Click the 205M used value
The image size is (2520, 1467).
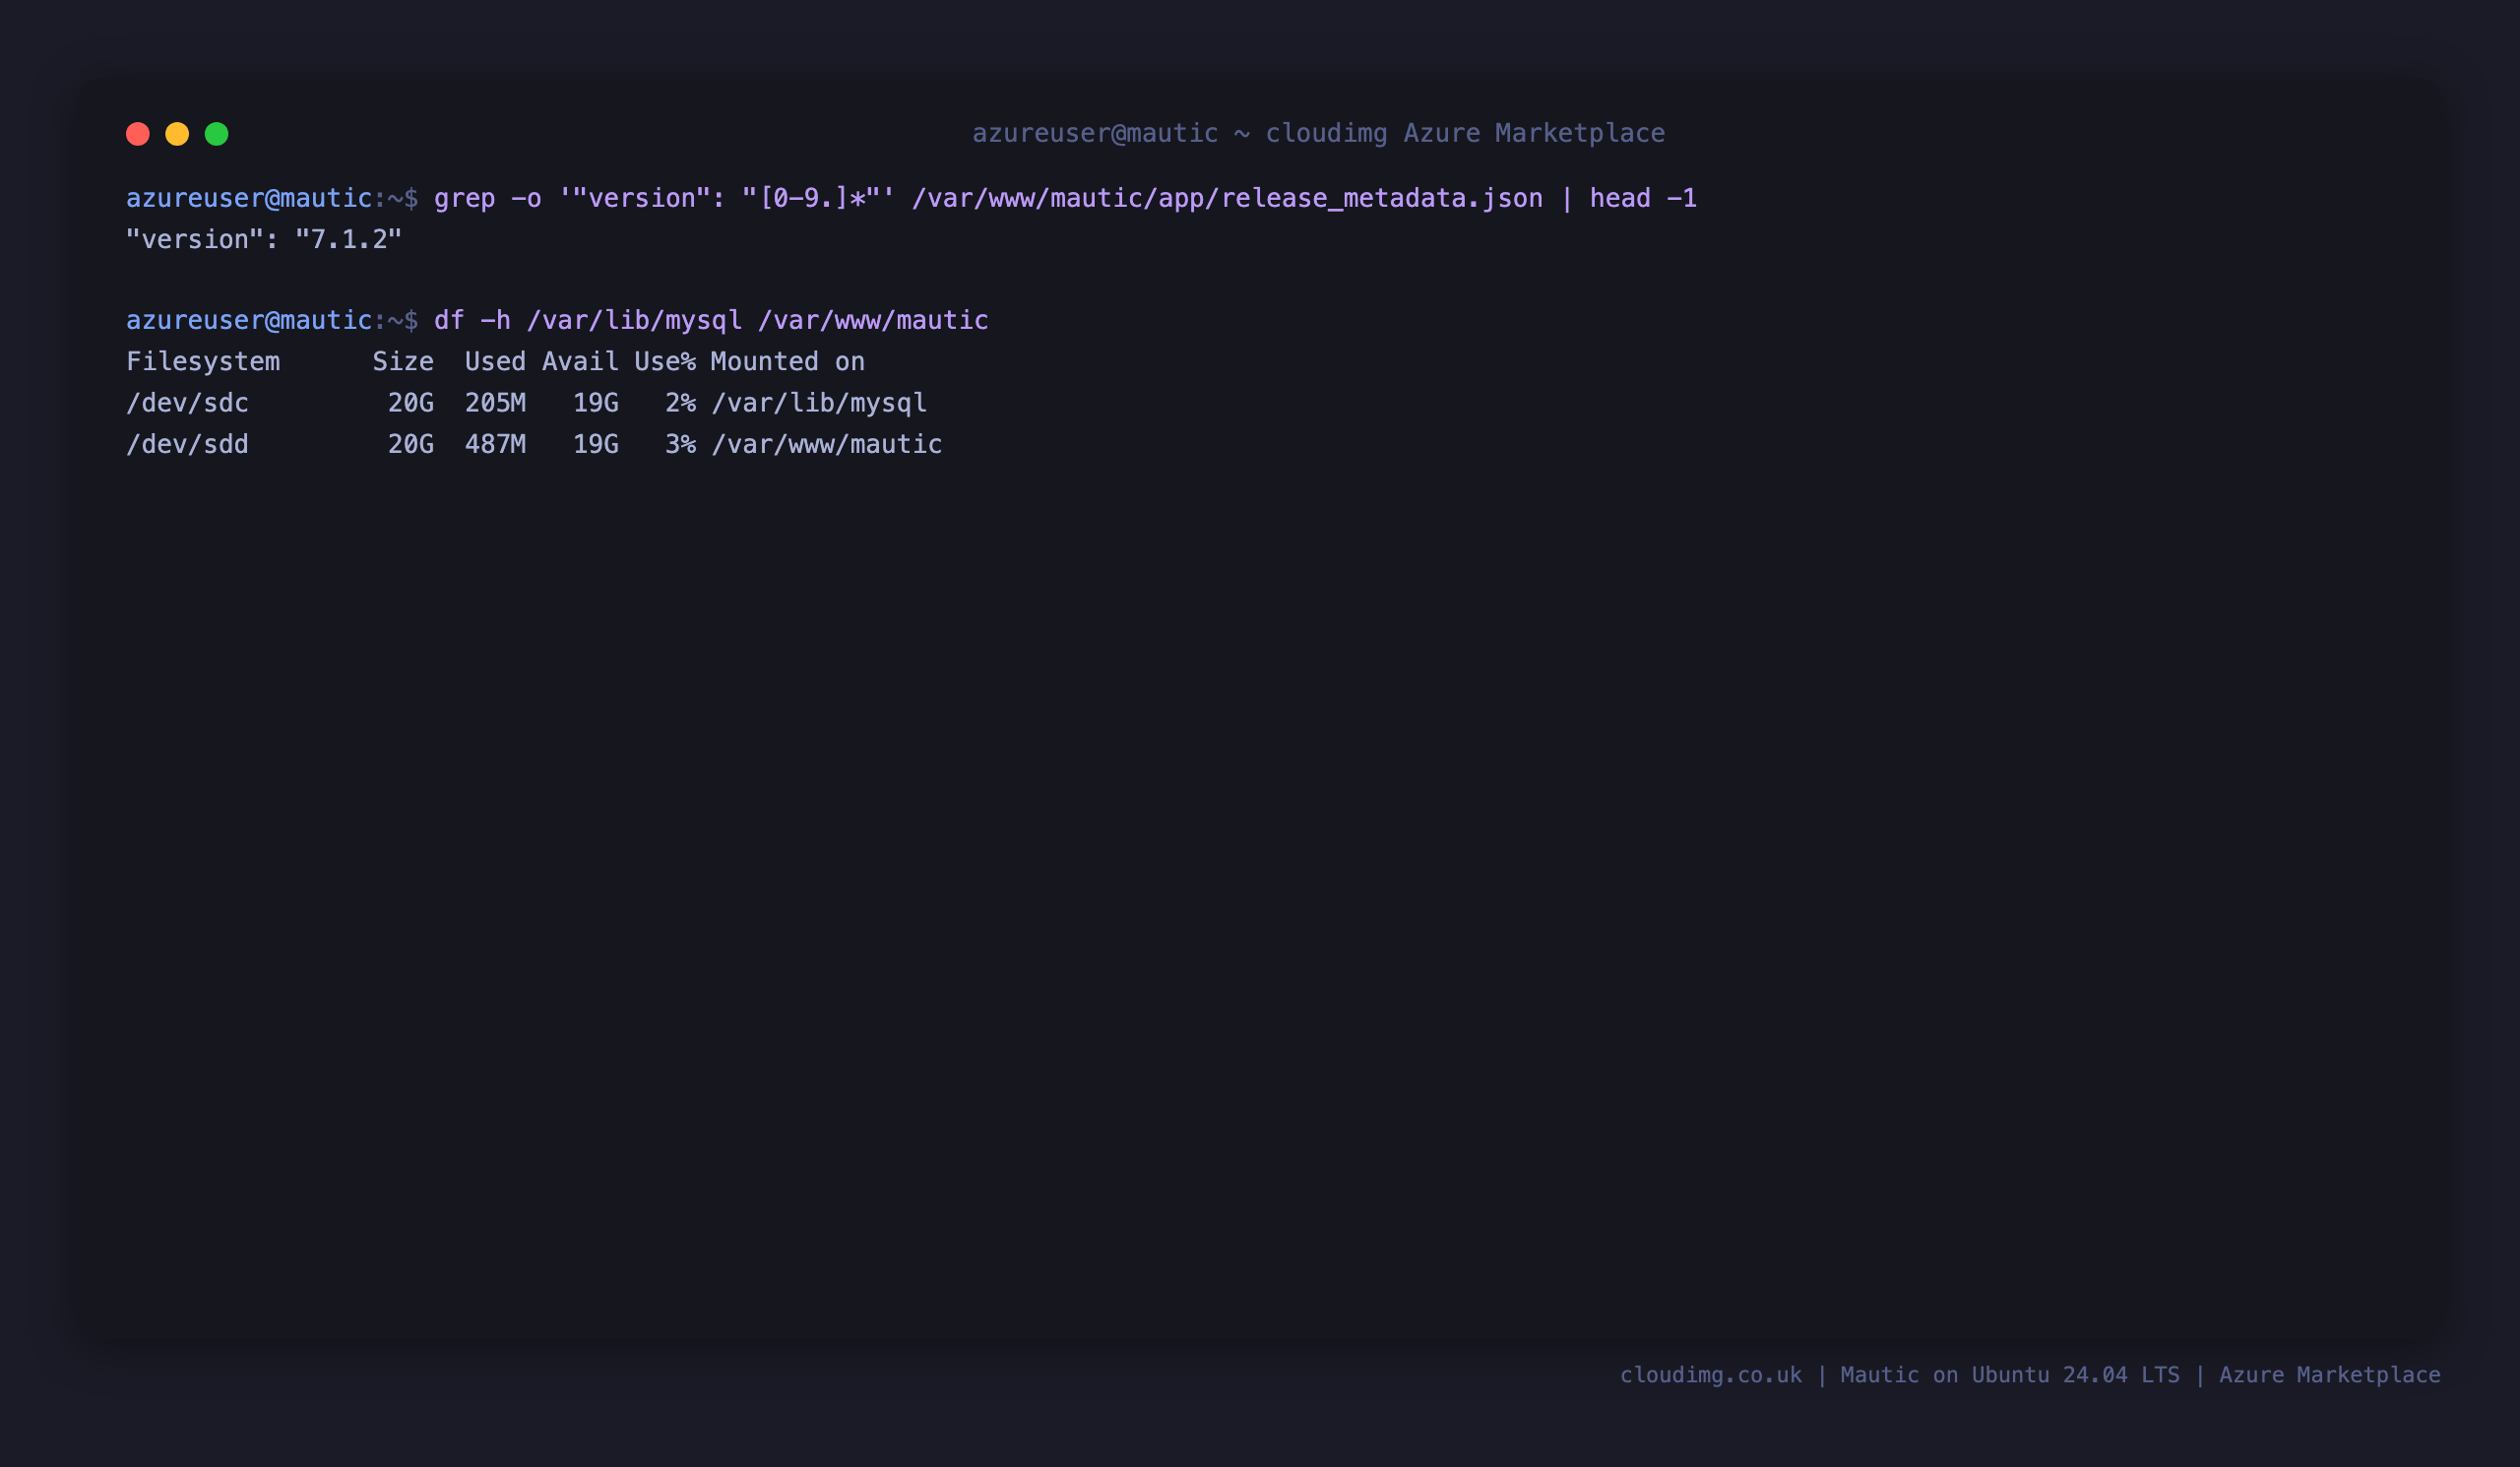coord(495,403)
